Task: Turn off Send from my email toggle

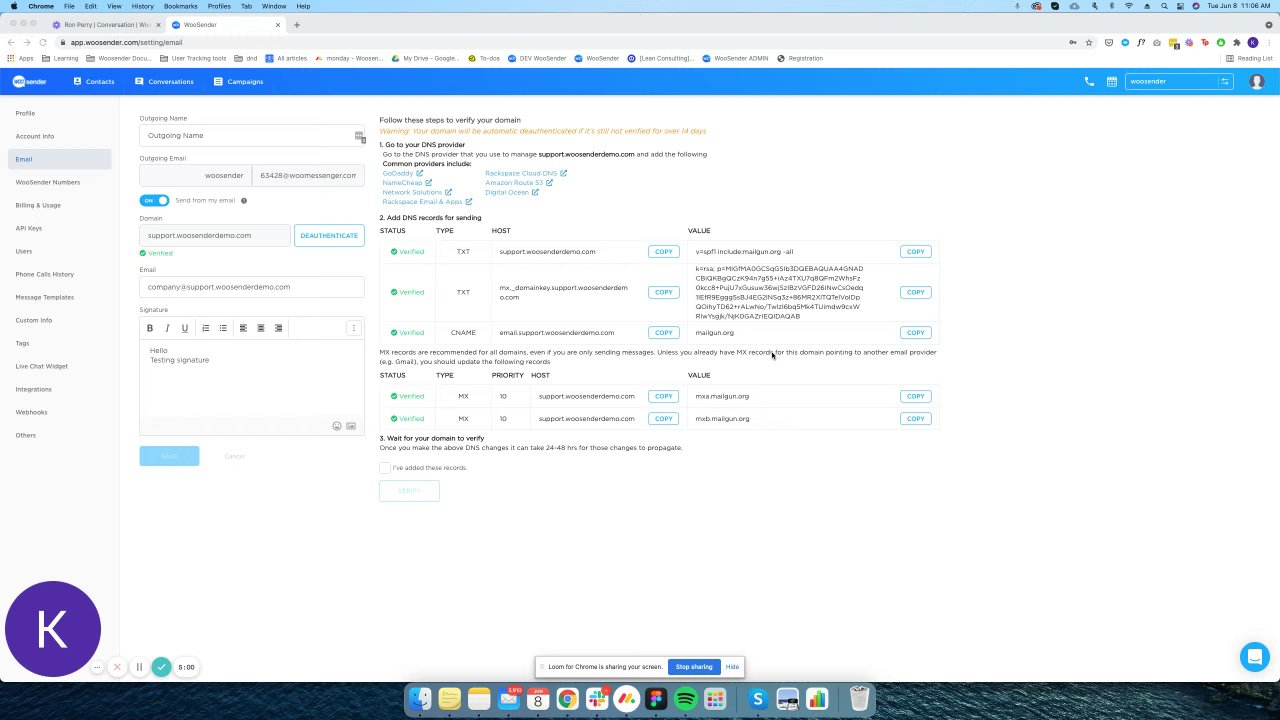Action: tap(155, 201)
